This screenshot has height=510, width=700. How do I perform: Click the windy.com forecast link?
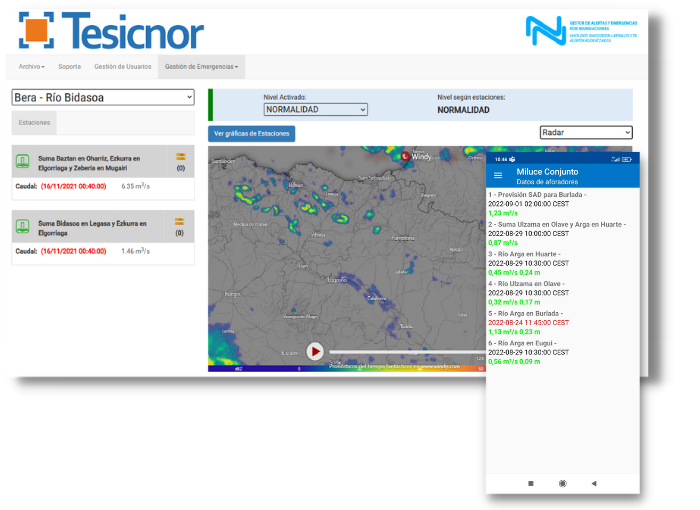[395, 366]
